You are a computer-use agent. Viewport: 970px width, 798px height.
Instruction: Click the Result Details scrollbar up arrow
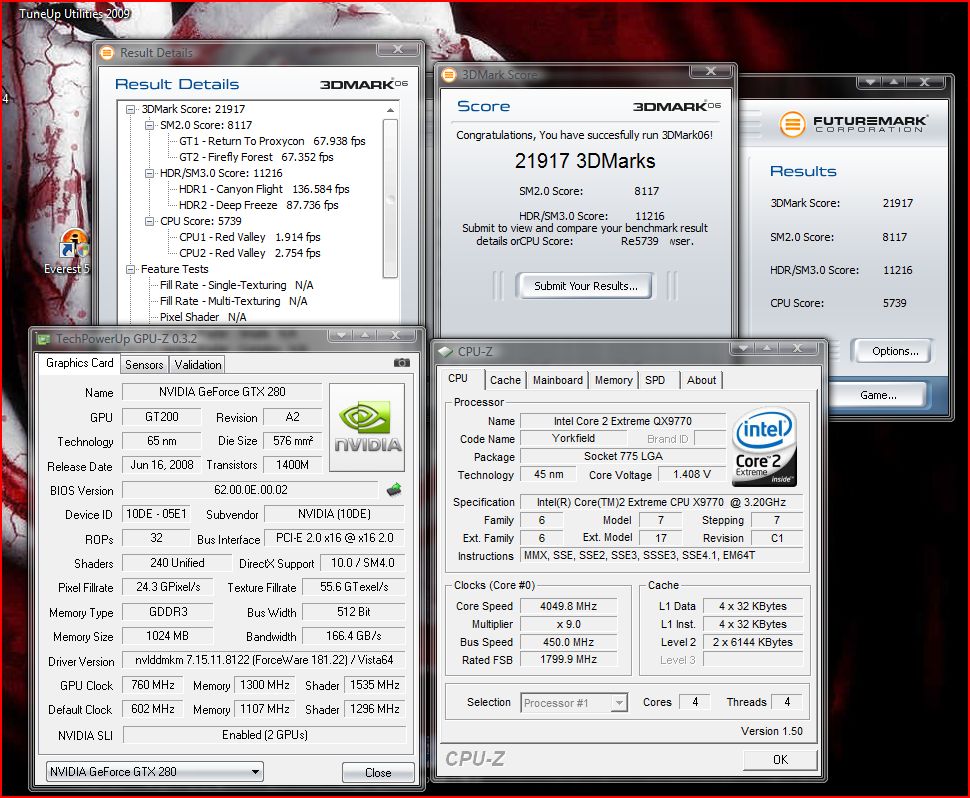[390, 110]
